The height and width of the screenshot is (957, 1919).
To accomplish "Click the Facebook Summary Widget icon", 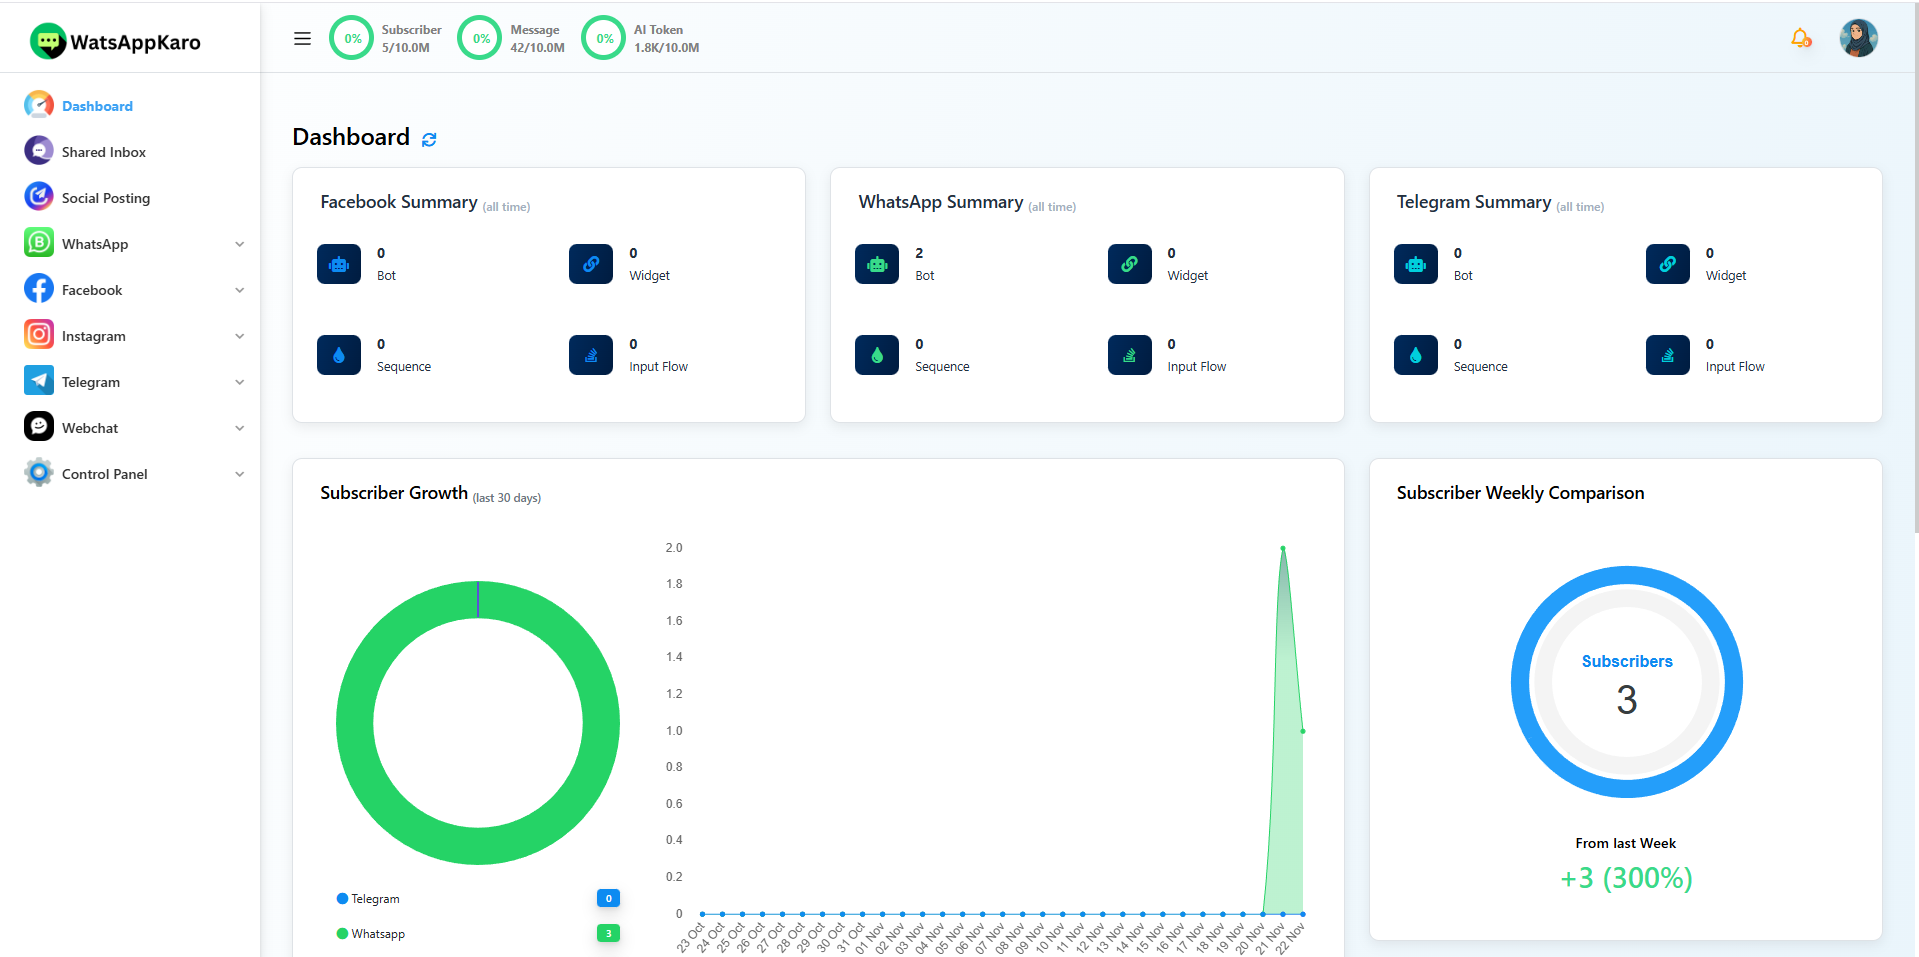I will [x=591, y=264].
